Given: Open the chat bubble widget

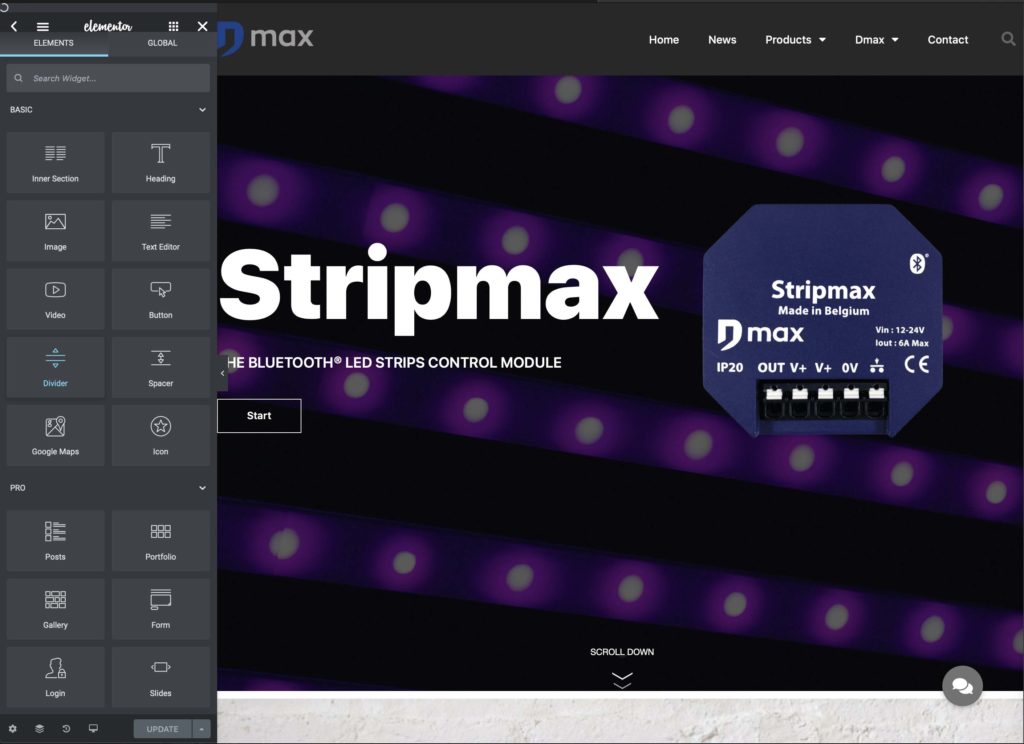Looking at the screenshot, I should click(x=962, y=686).
